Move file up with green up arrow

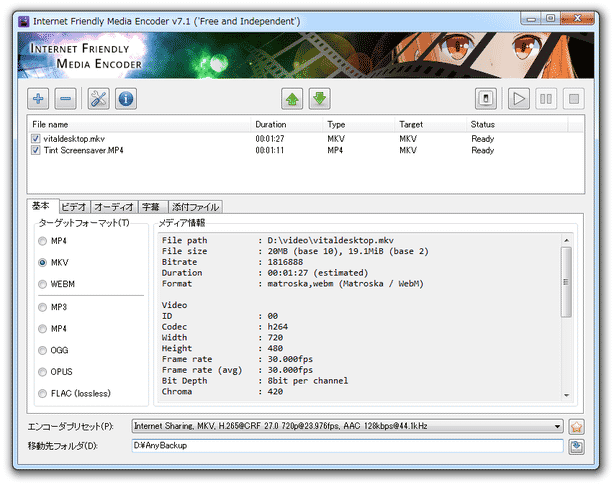coord(292,99)
